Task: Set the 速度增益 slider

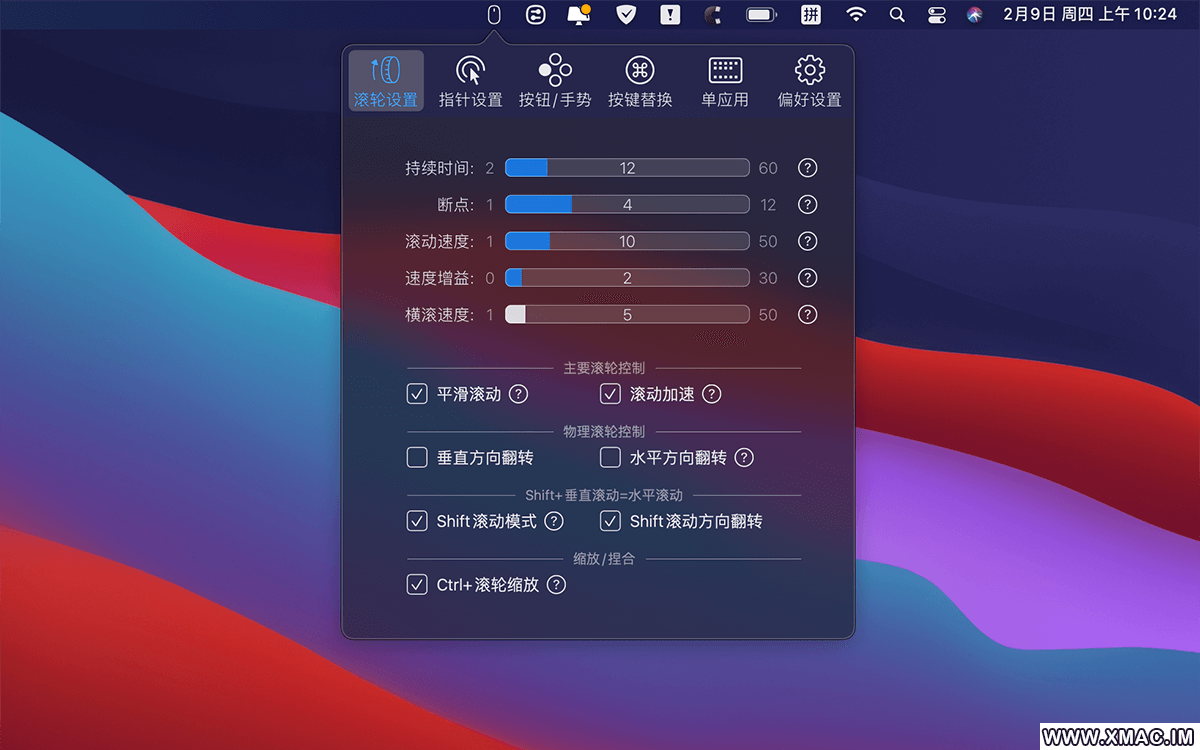Action: coord(627,278)
